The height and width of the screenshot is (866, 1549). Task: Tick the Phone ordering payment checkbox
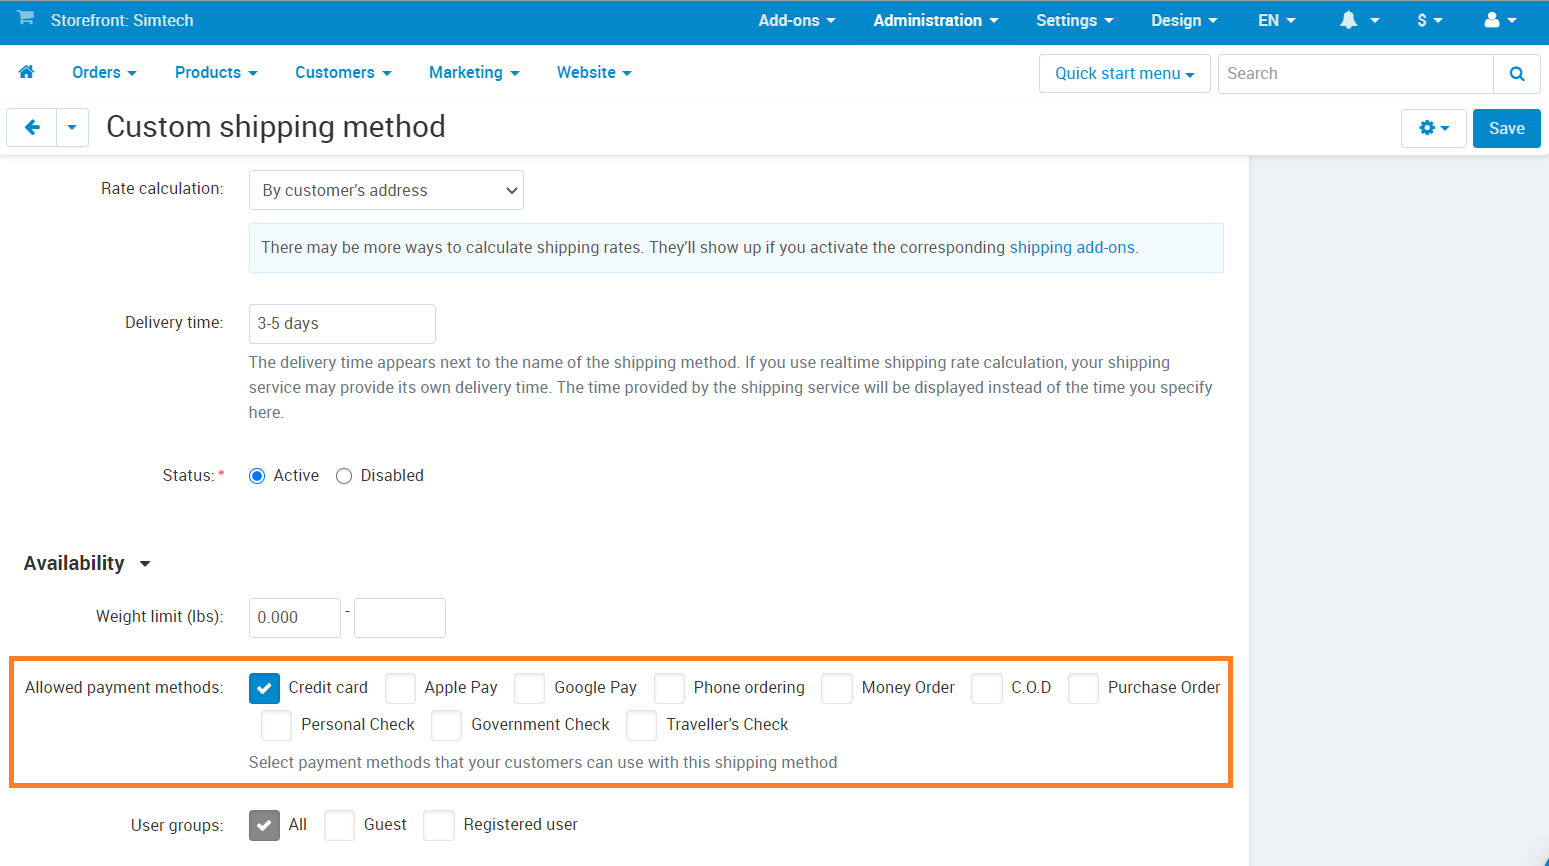point(670,688)
